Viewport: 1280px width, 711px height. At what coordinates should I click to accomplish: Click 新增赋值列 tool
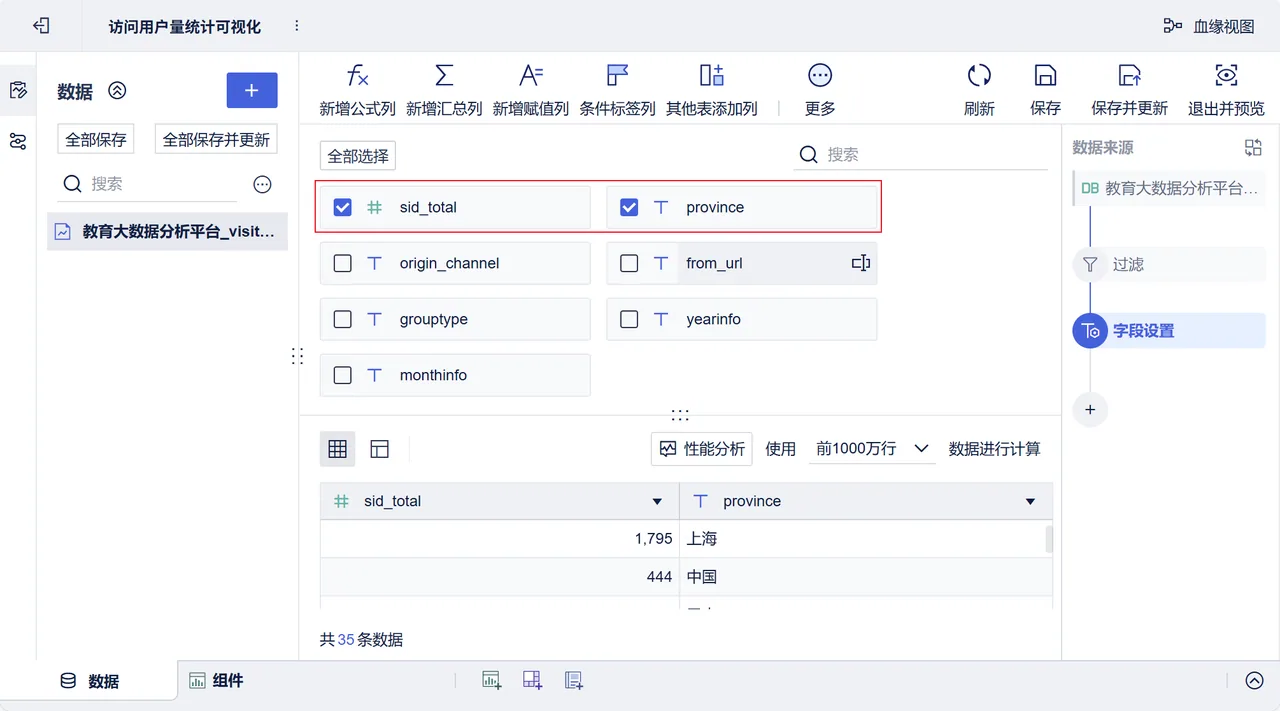coord(531,90)
